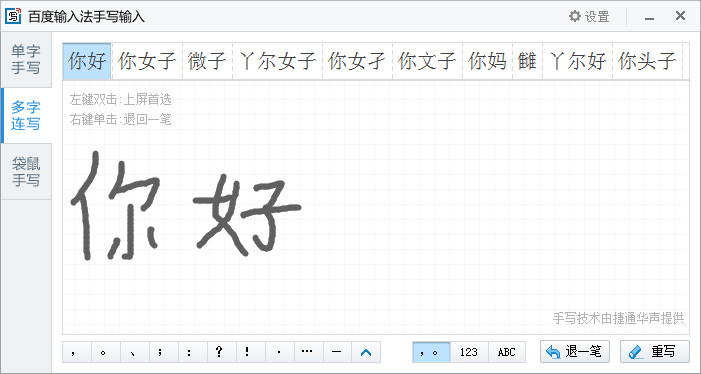The height and width of the screenshot is (374, 701).
Task: Insert the Chinese period 。 key
Action: tap(106, 352)
